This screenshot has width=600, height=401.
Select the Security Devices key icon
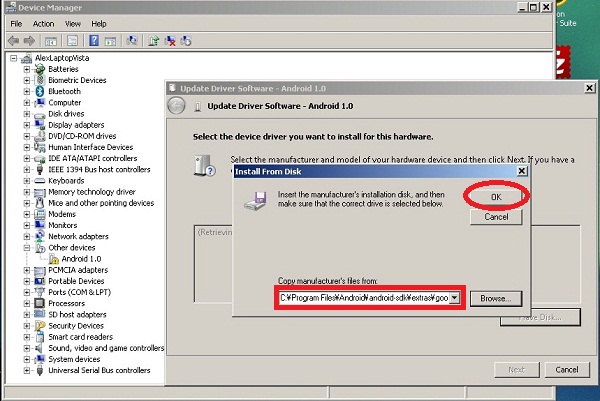[x=40, y=326]
